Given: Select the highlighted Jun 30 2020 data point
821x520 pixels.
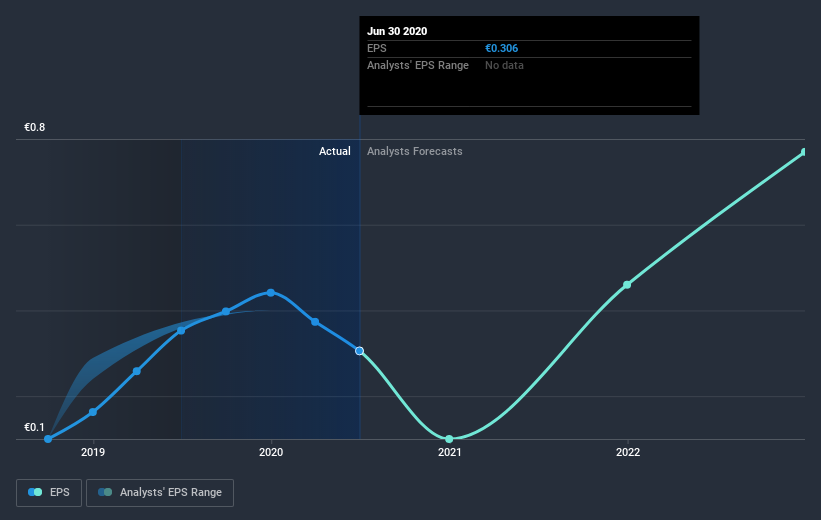Looking at the screenshot, I should pos(359,351).
